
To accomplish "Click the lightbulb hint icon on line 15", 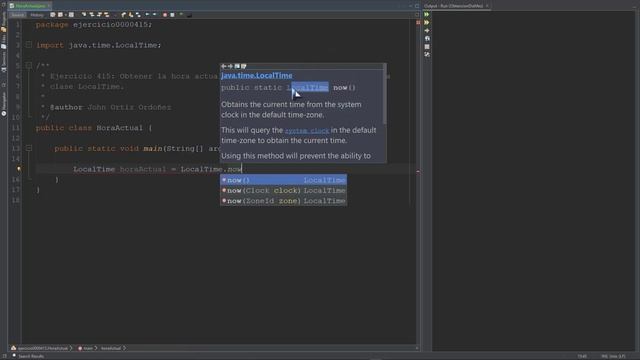I will point(18,169).
